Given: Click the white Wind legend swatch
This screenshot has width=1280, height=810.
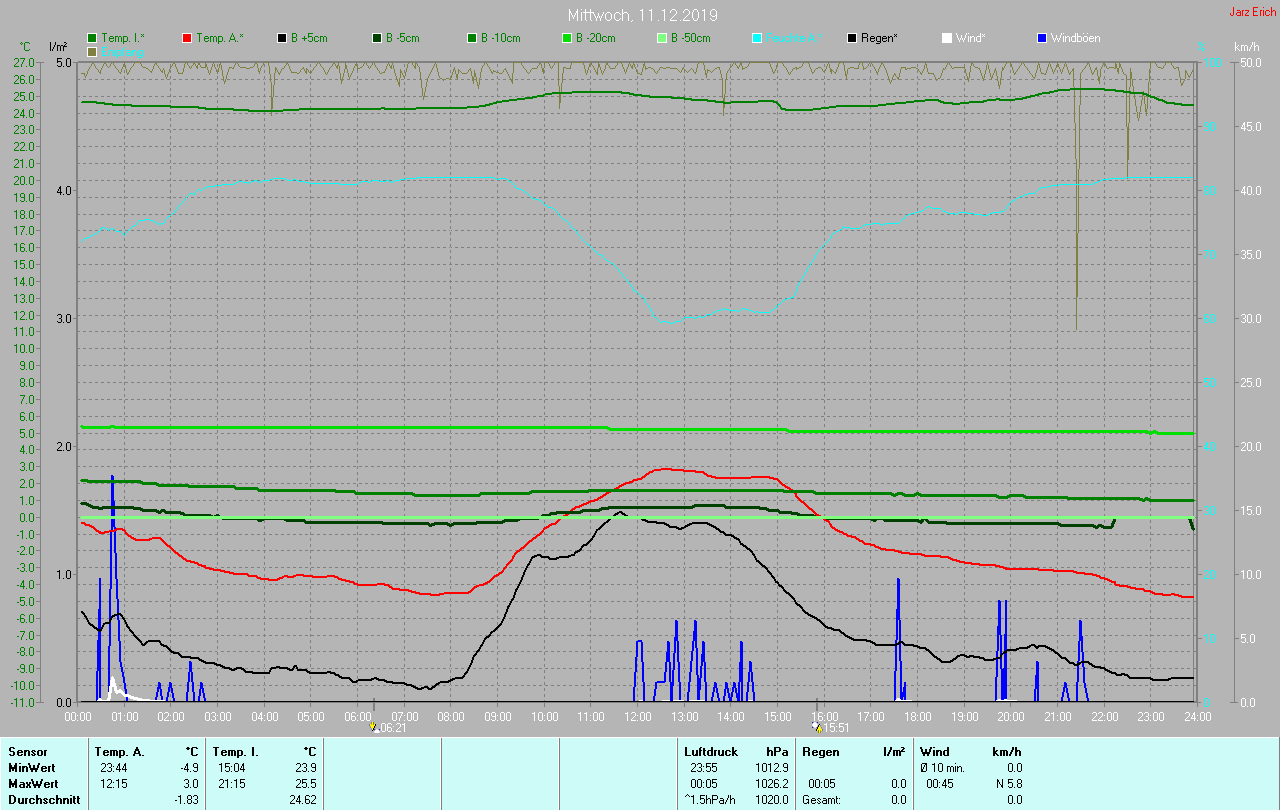Looking at the screenshot, I should pos(947,38).
